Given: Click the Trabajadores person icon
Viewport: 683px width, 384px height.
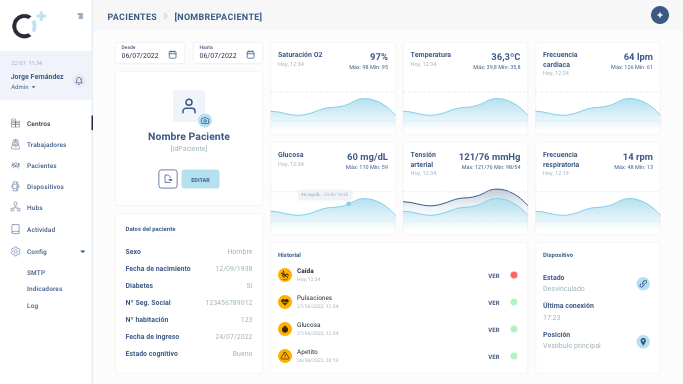Looking at the screenshot, I should (15, 144).
